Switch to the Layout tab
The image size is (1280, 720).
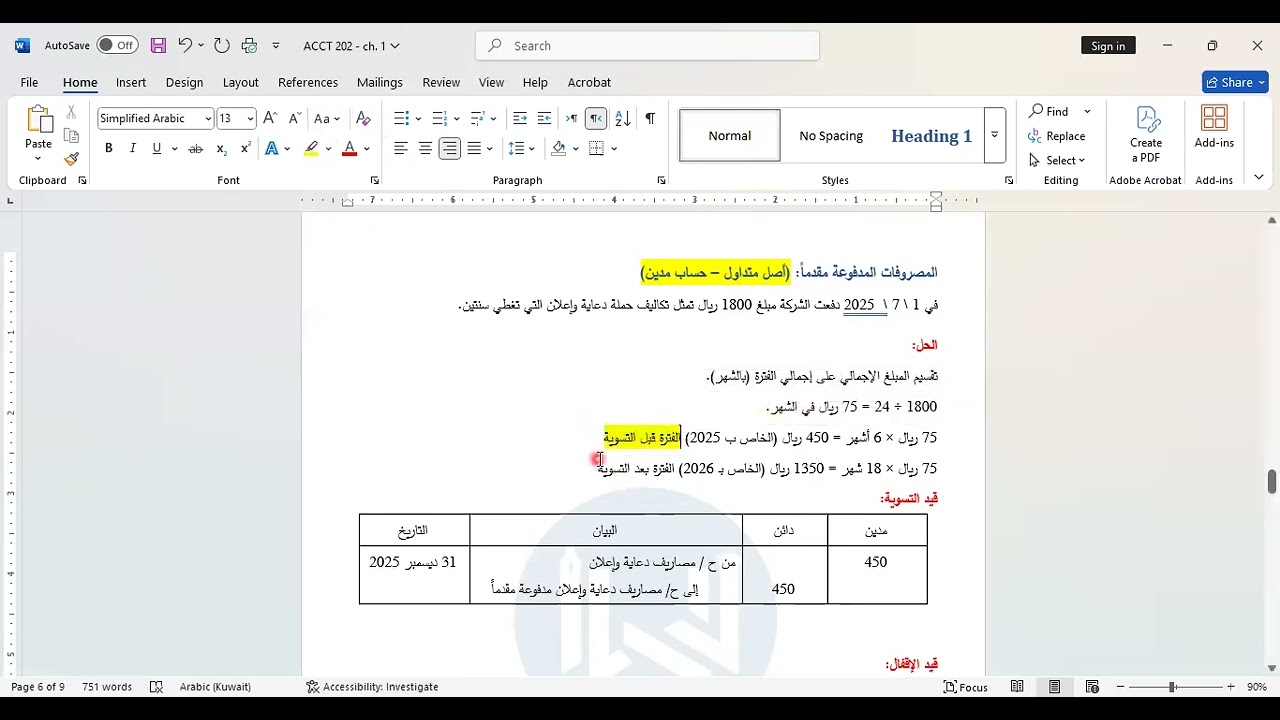(240, 82)
